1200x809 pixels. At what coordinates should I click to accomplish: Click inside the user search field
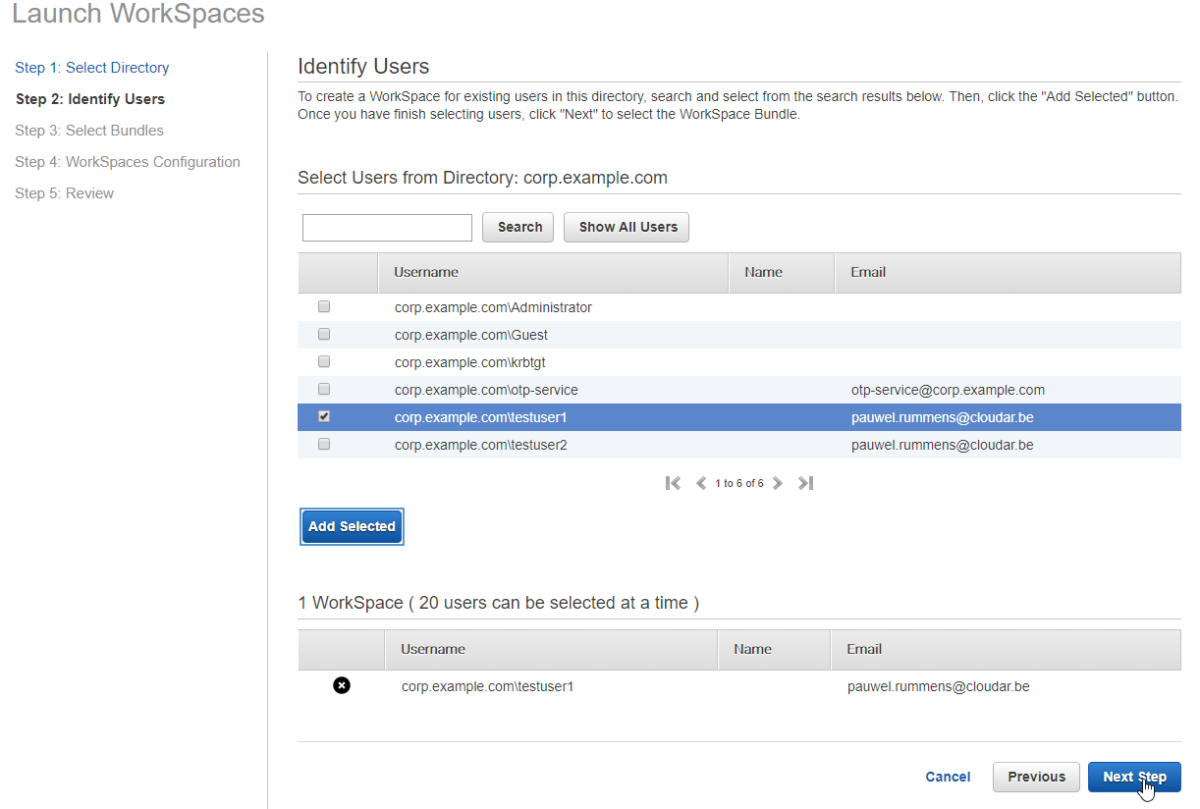tap(387, 227)
